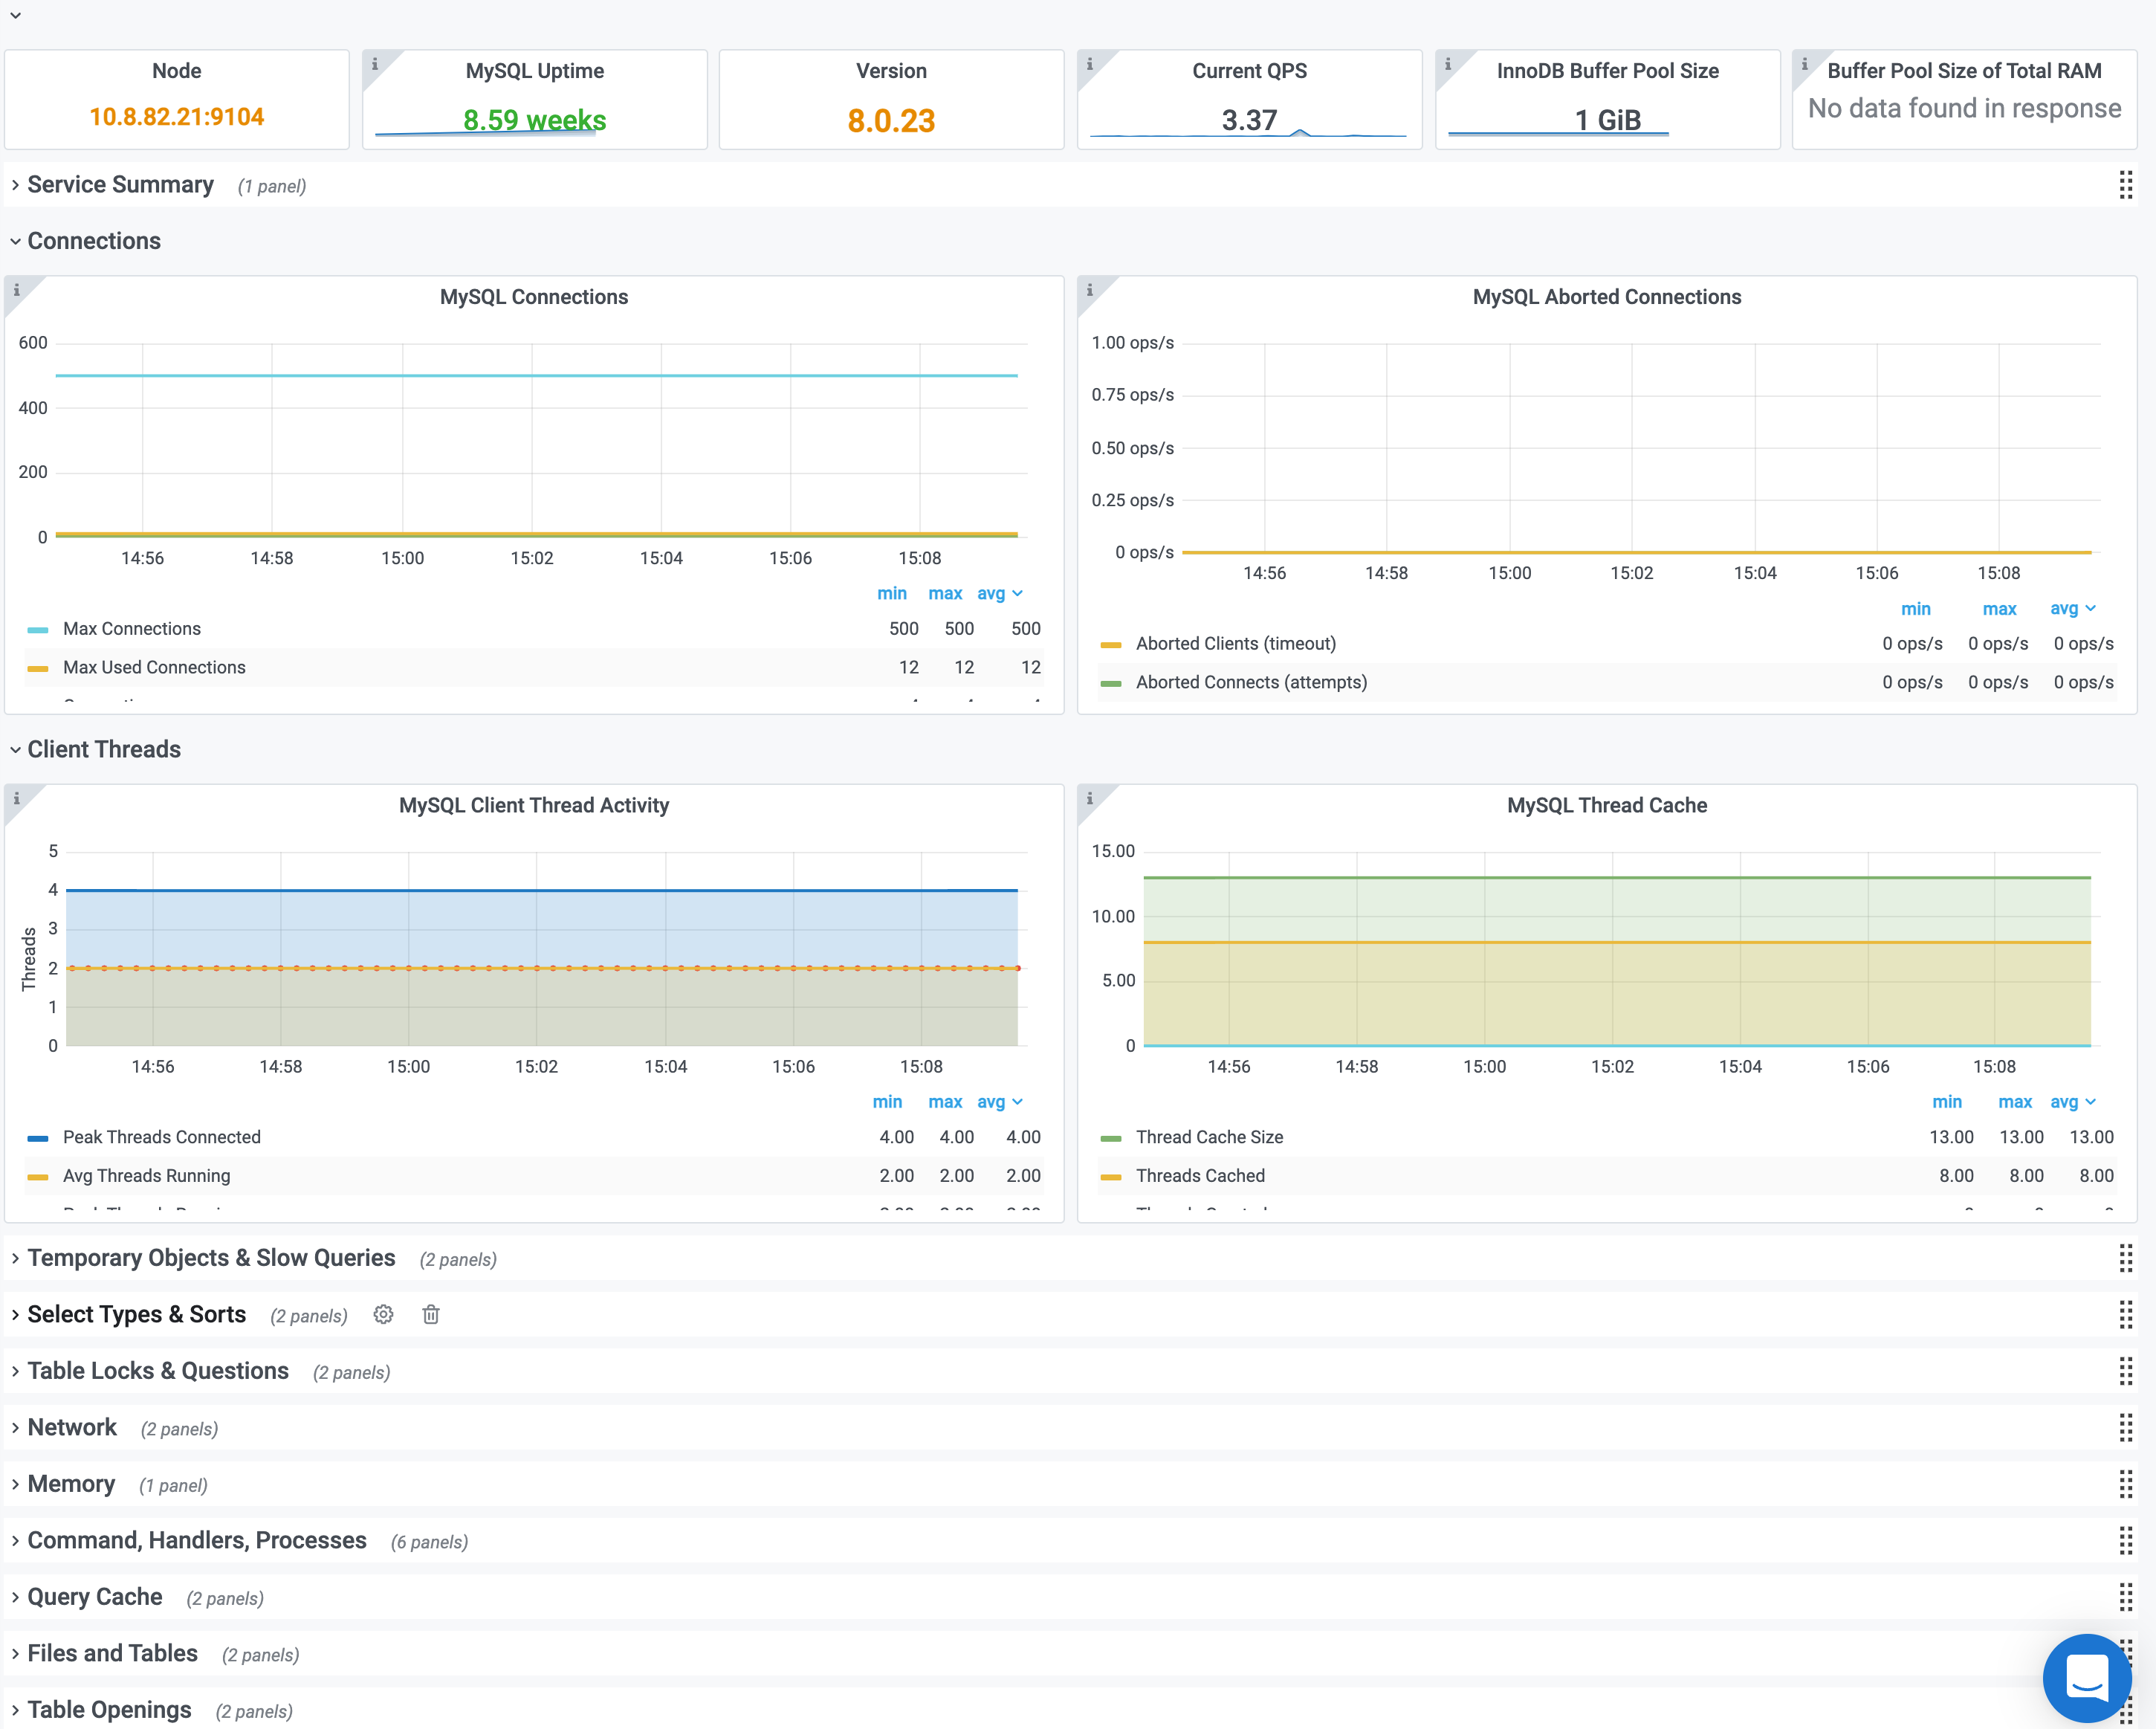The height and width of the screenshot is (1729, 2156).
Task: Hide the Max Connections series in the legend
Action: (132, 628)
